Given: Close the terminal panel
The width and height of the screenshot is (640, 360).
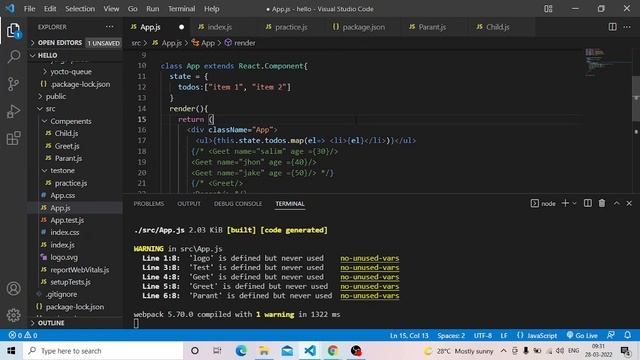Looking at the screenshot, I should (x=629, y=203).
